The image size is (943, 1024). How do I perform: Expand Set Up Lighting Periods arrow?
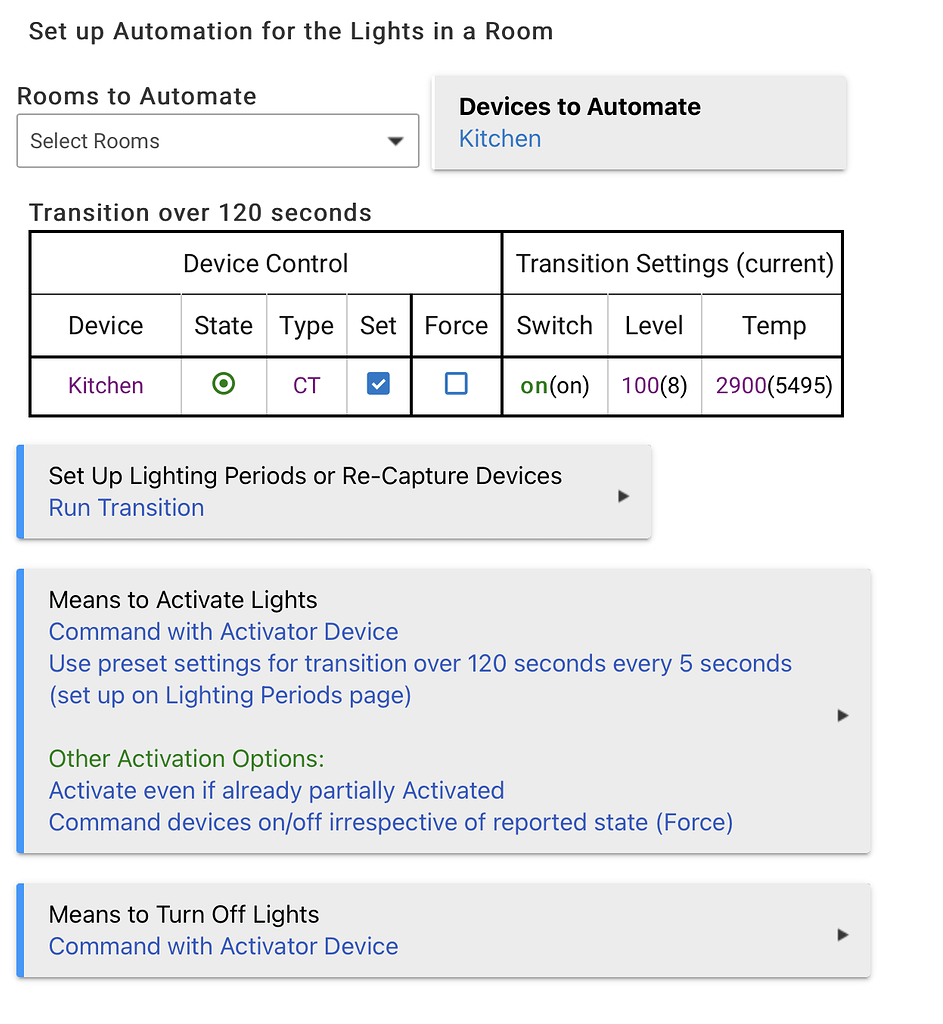(623, 496)
